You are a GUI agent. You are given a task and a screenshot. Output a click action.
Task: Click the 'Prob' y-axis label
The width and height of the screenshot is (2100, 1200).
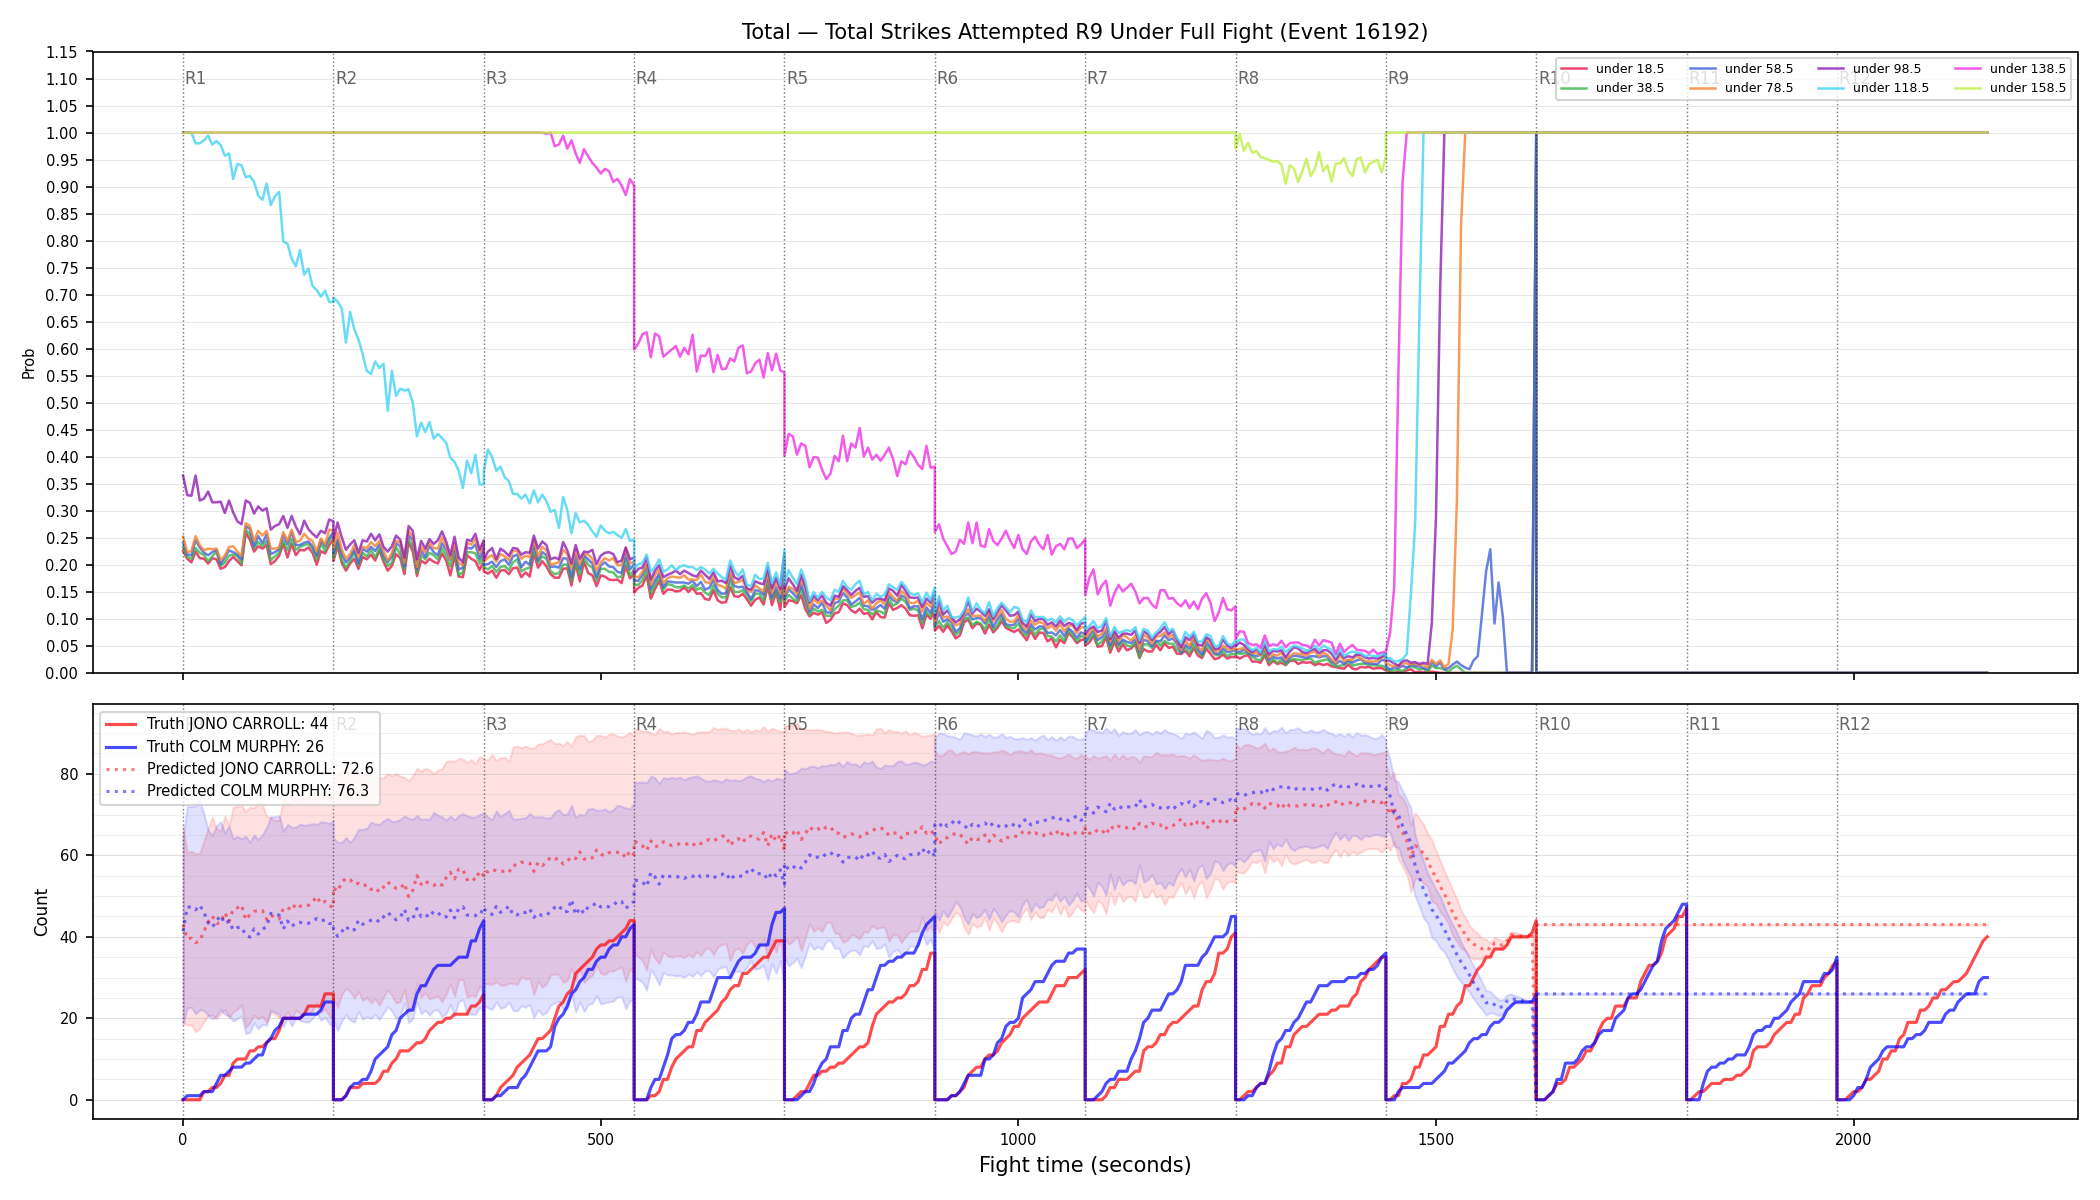pyautogui.click(x=29, y=363)
